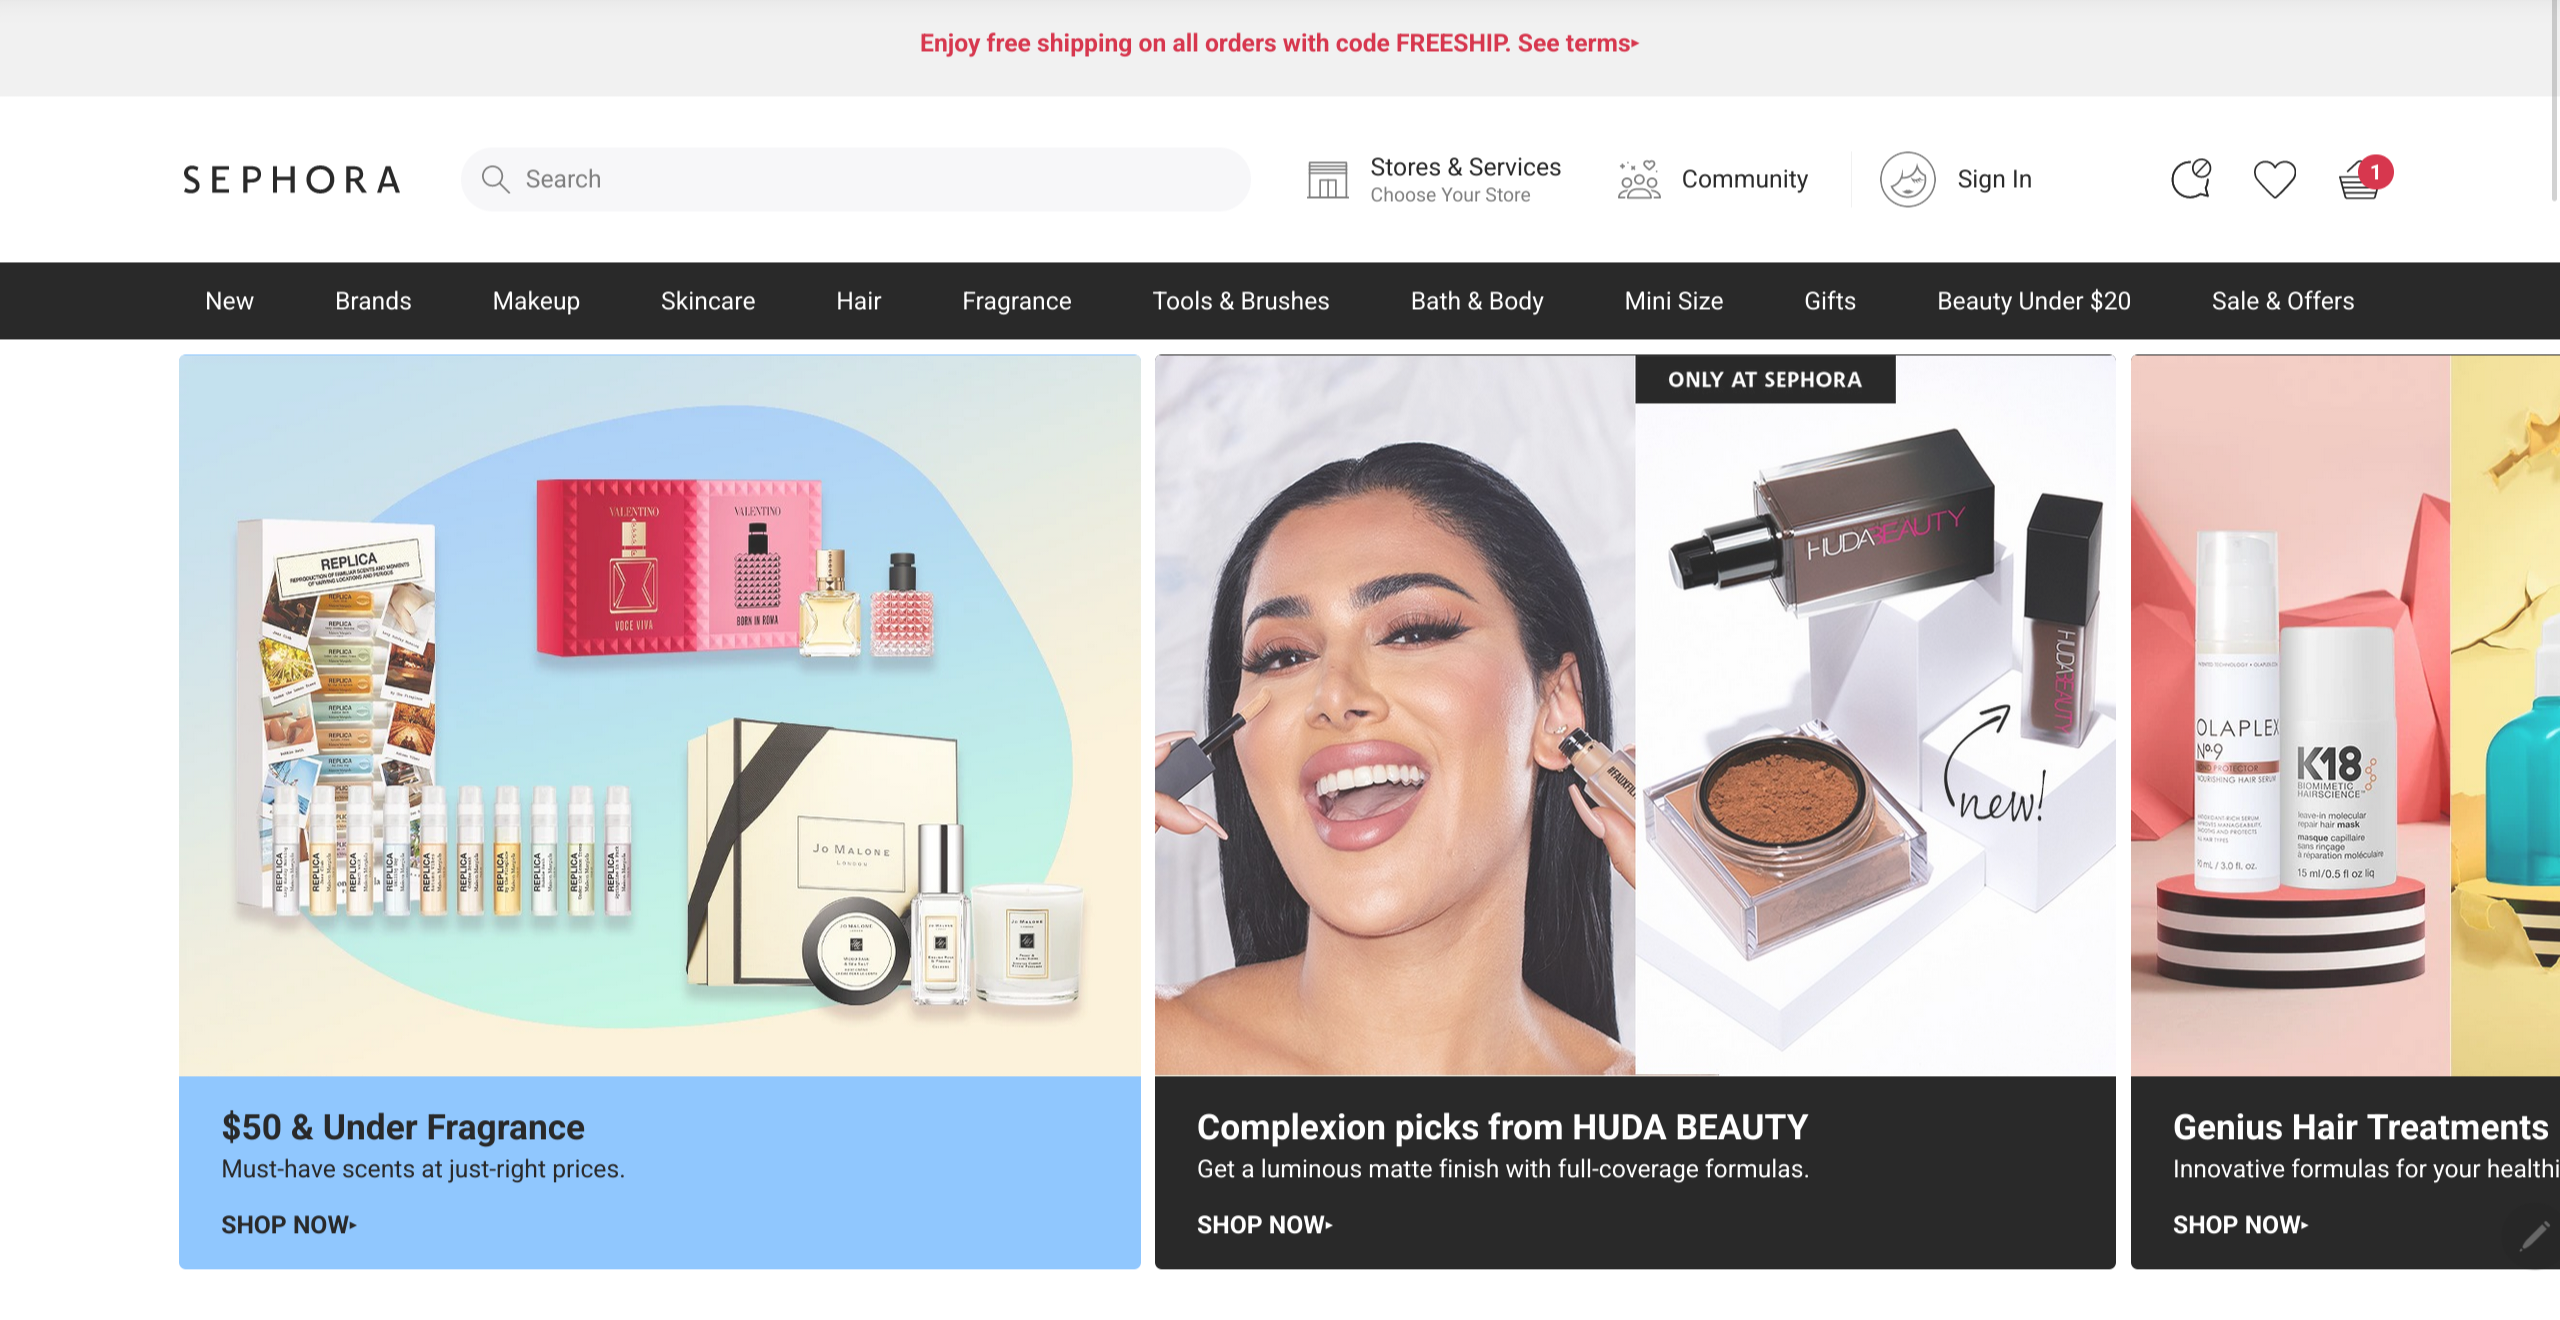Open the Sale & Offers menu
Image resolution: width=2560 pixels, height=1320 pixels.
2283,301
